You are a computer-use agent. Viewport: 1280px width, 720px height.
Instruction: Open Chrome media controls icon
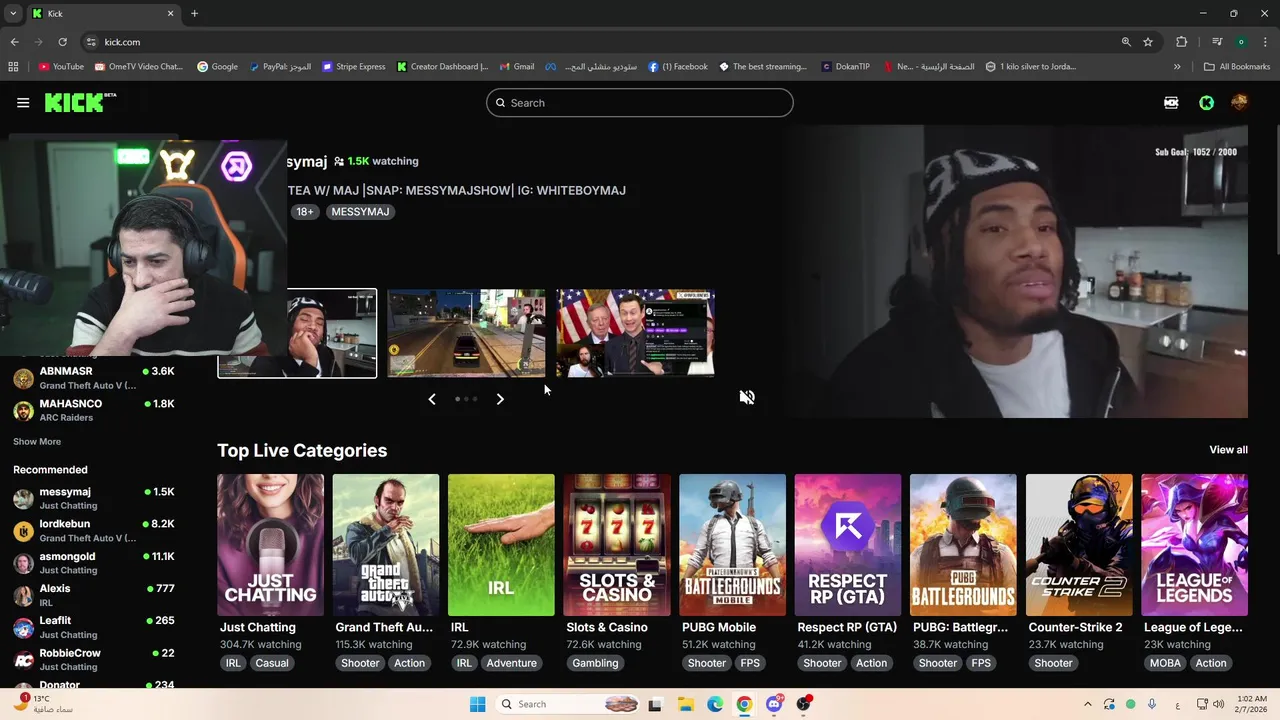tap(1217, 42)
